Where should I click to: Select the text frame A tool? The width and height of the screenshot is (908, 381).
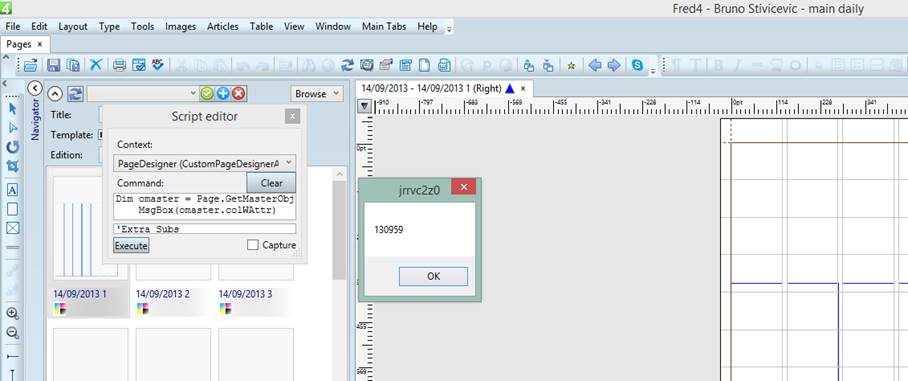click(12, 189)
